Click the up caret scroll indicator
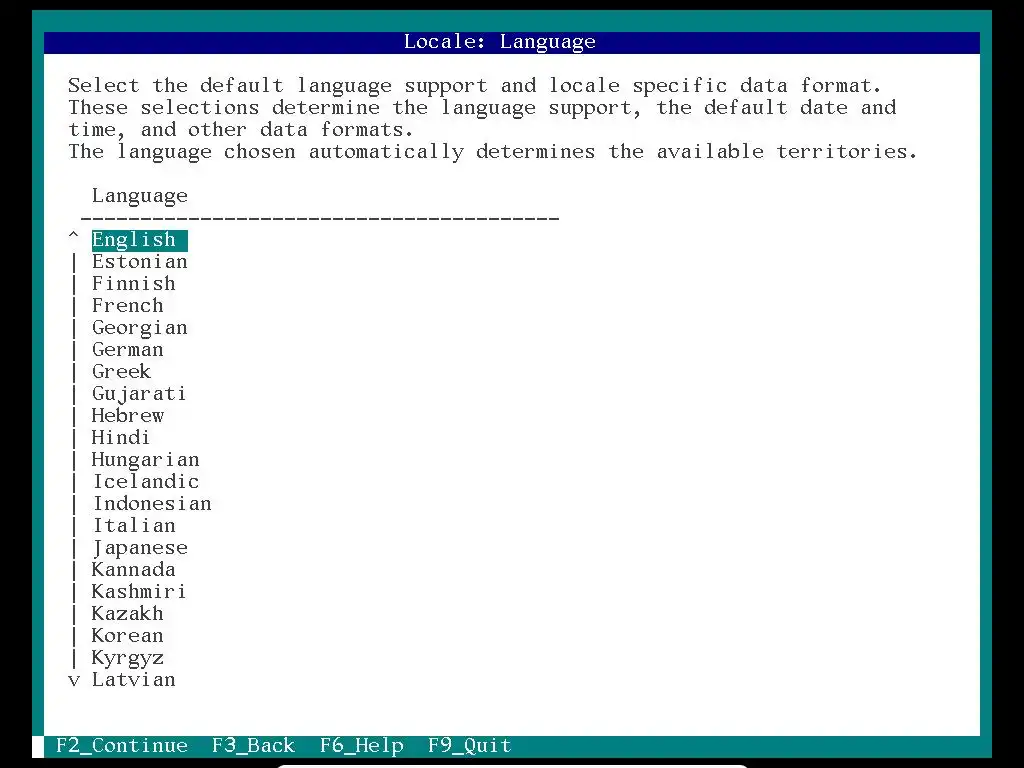 click(x=74, y=235)
